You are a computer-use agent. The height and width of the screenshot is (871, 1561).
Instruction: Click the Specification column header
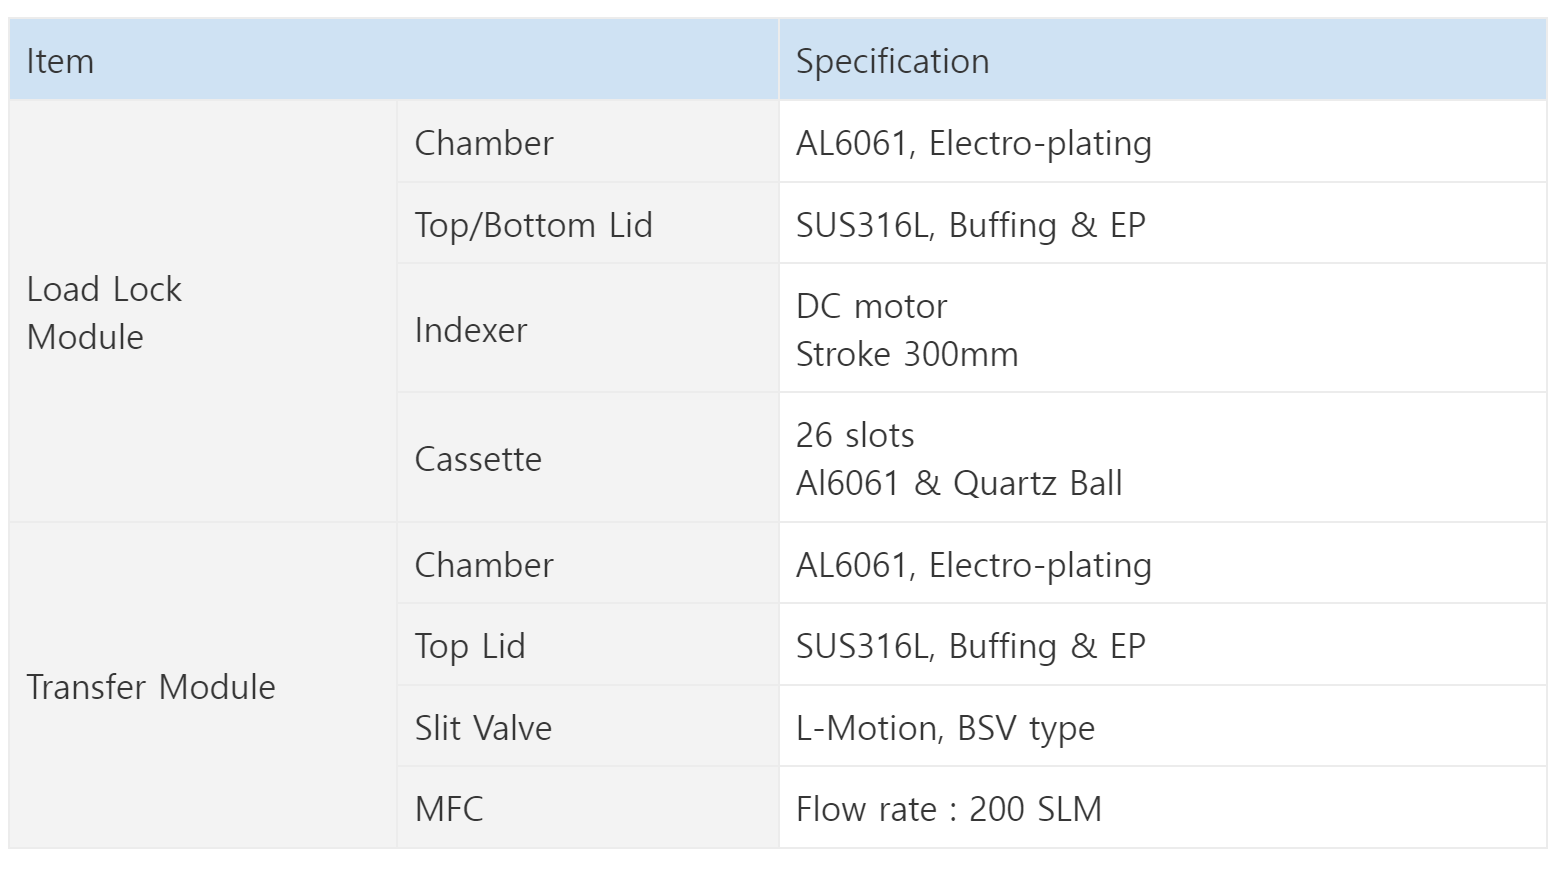pos(1162,60)
